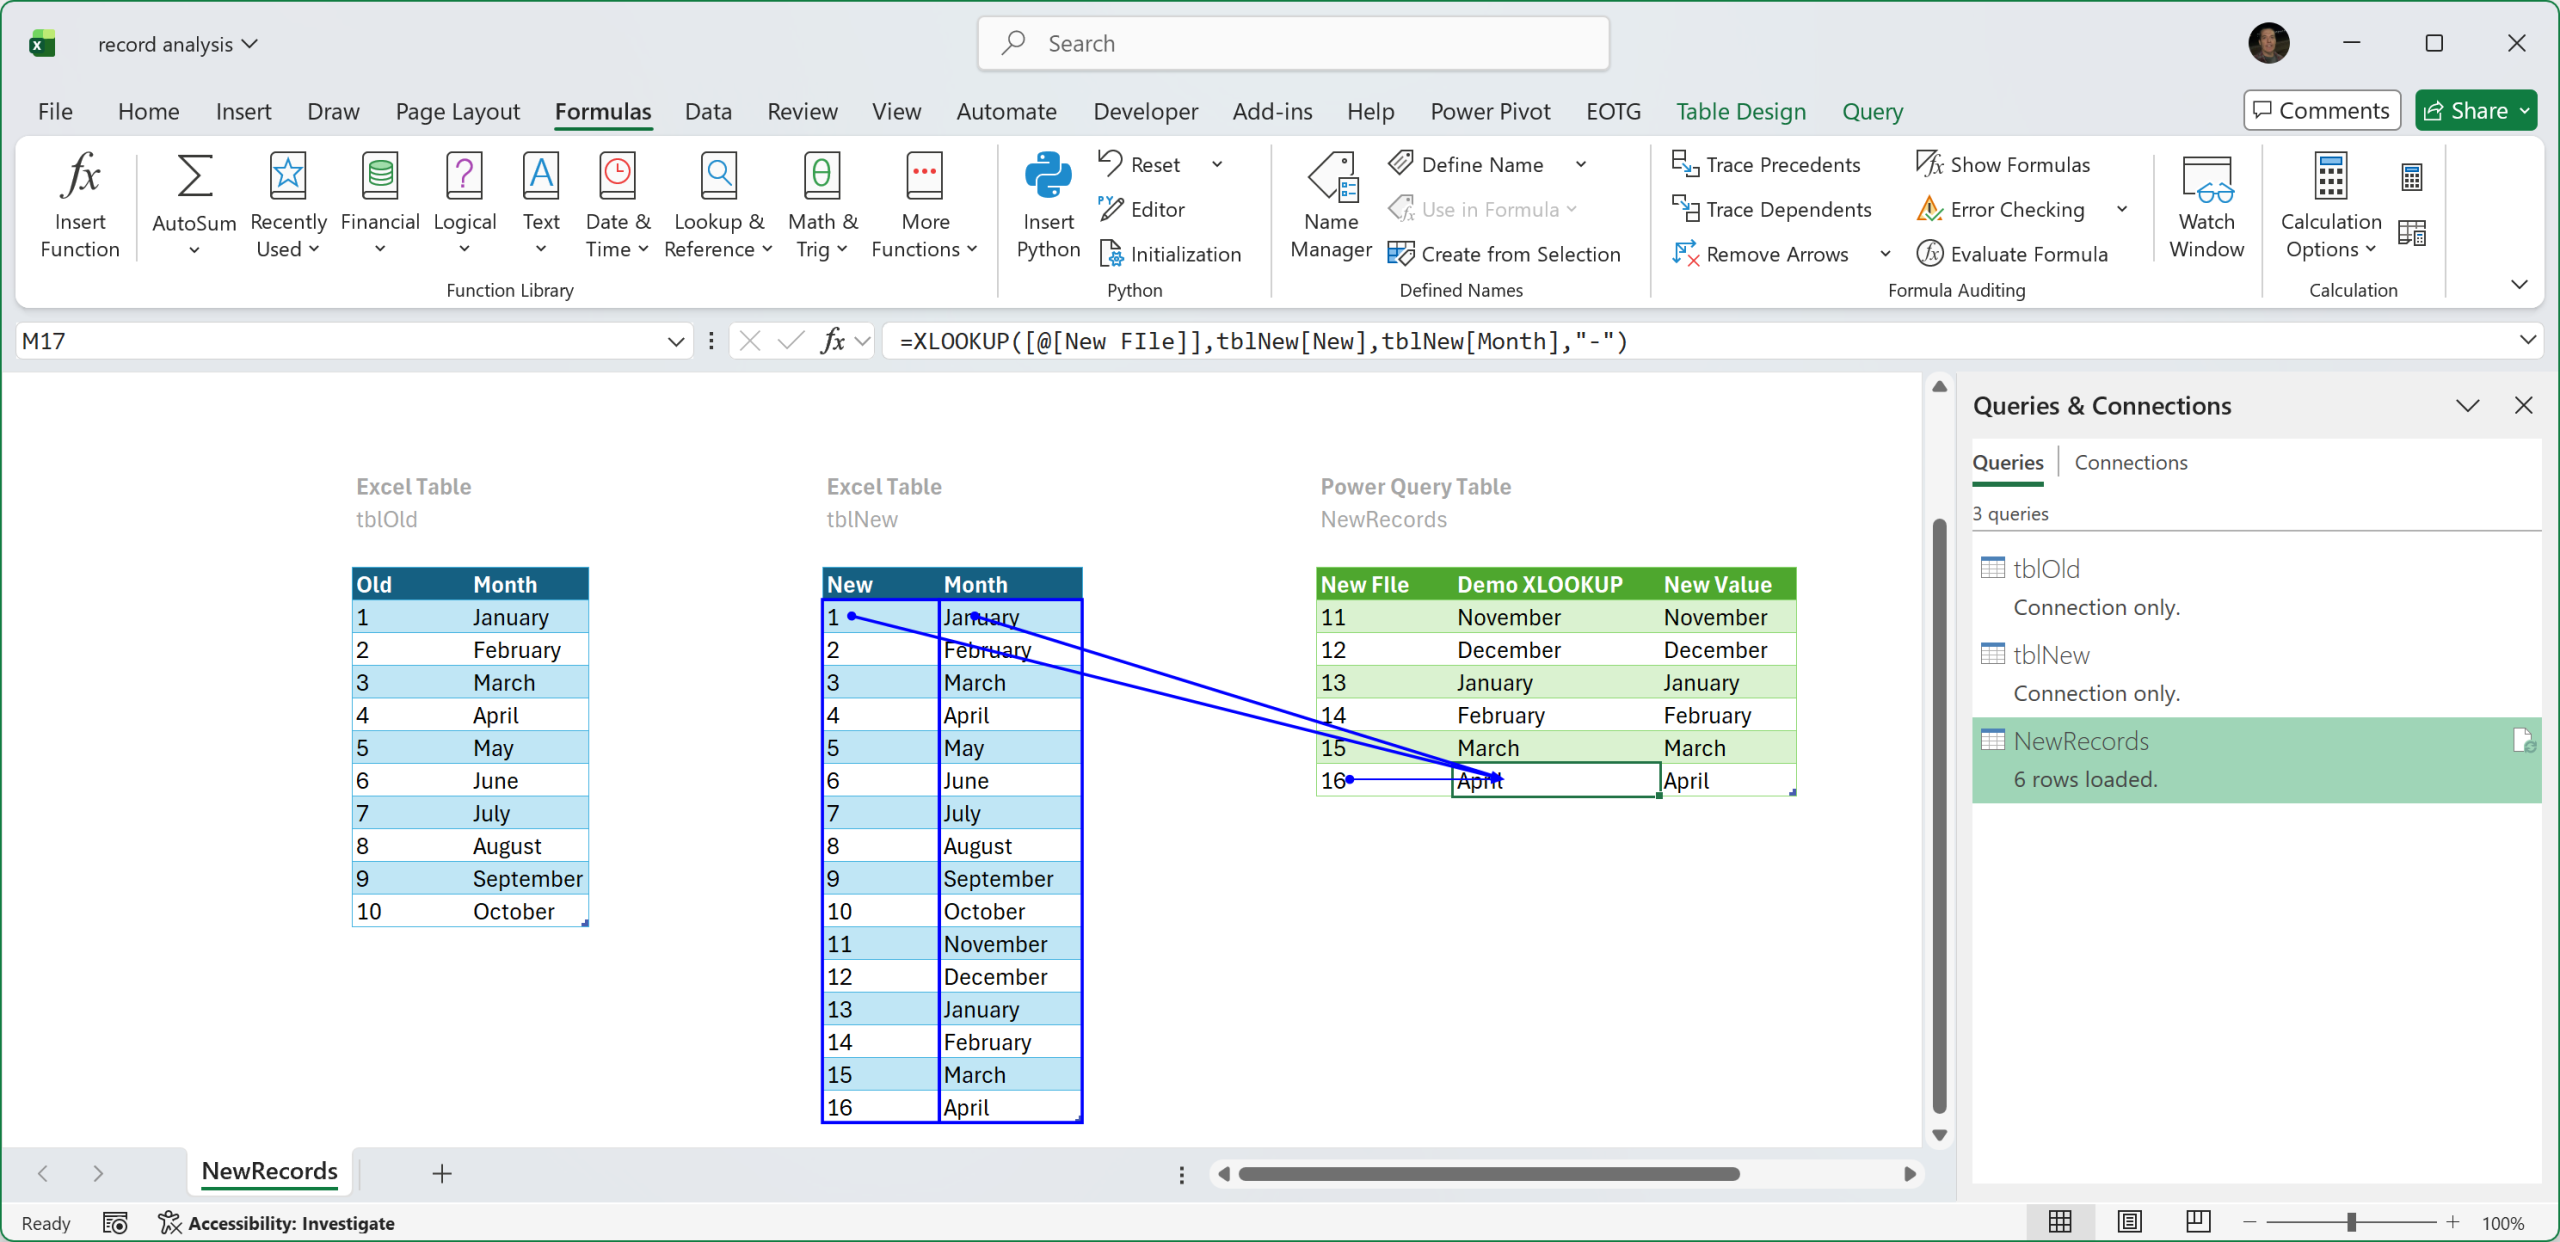
Task: Switch to Page Layout view in status bar
Action: click(x=2130, y=1222)
